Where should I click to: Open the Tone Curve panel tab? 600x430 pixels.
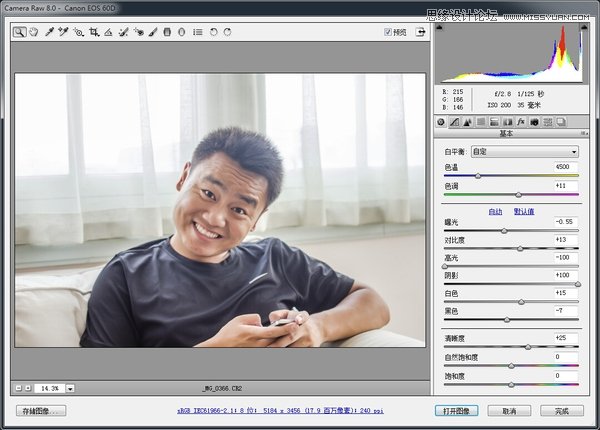(455, 122)
